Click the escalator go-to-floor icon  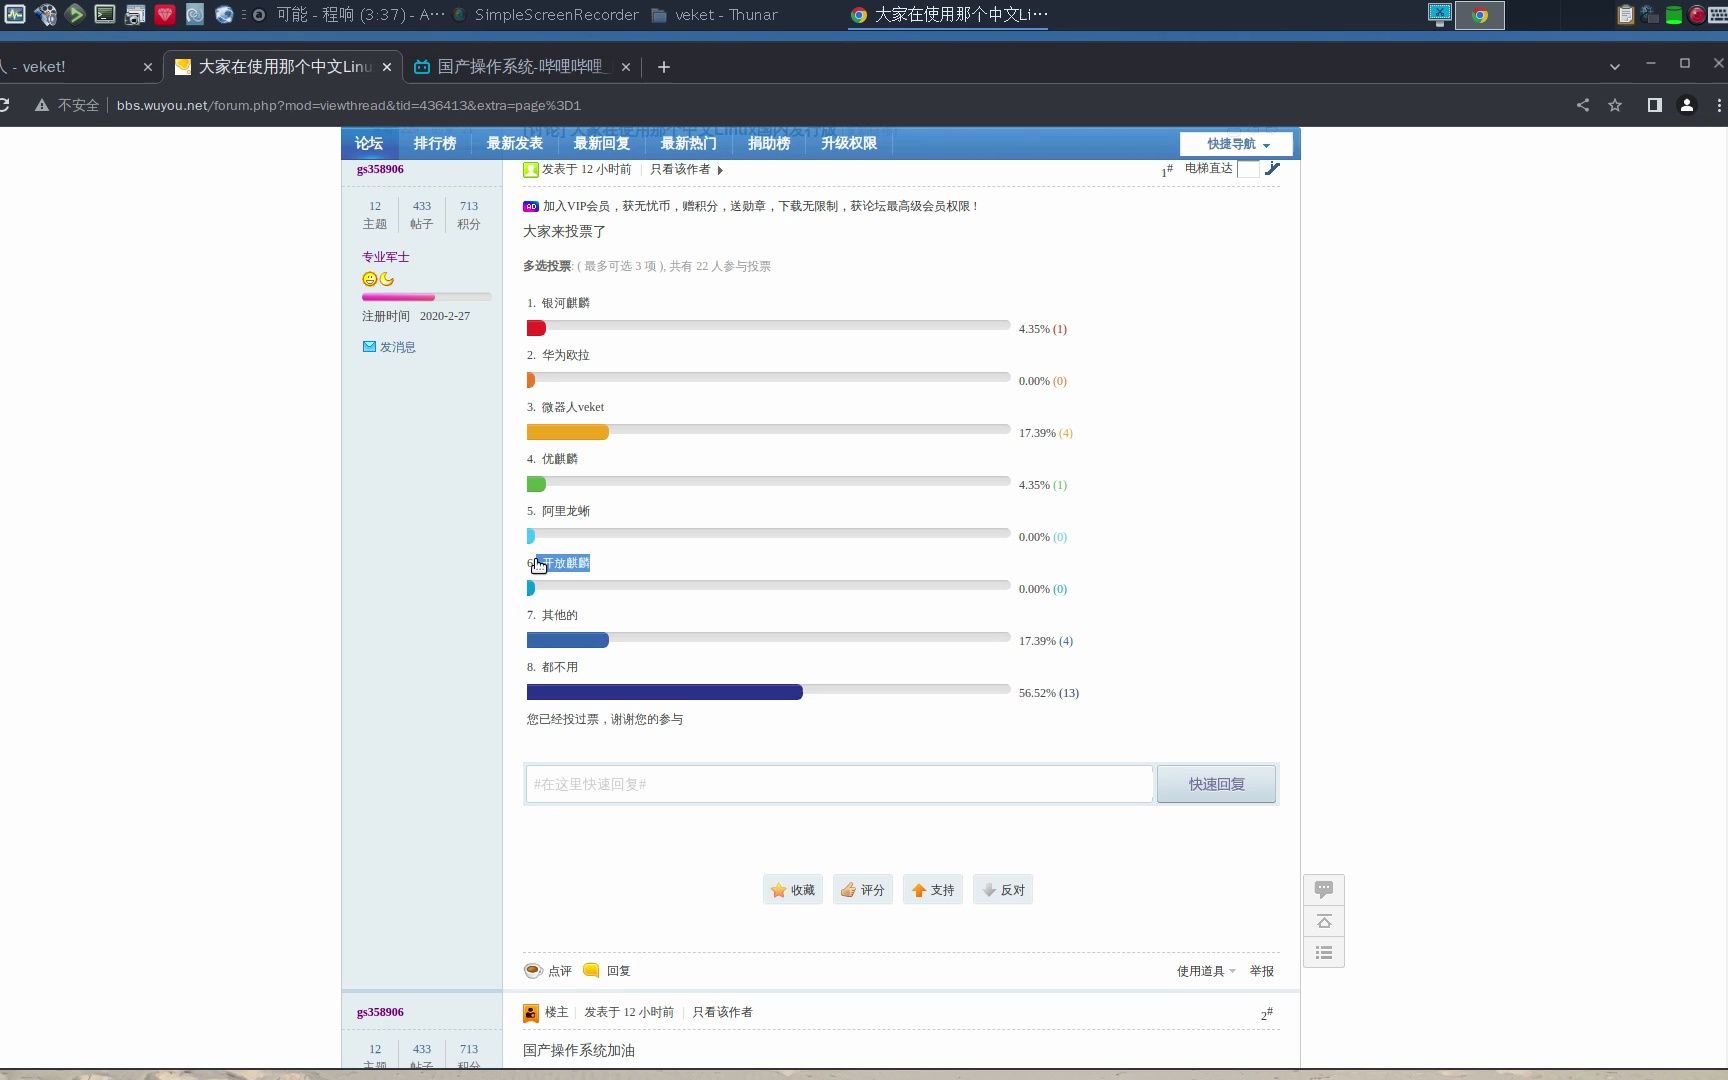pyautogui.click(x=1272, y=168)
